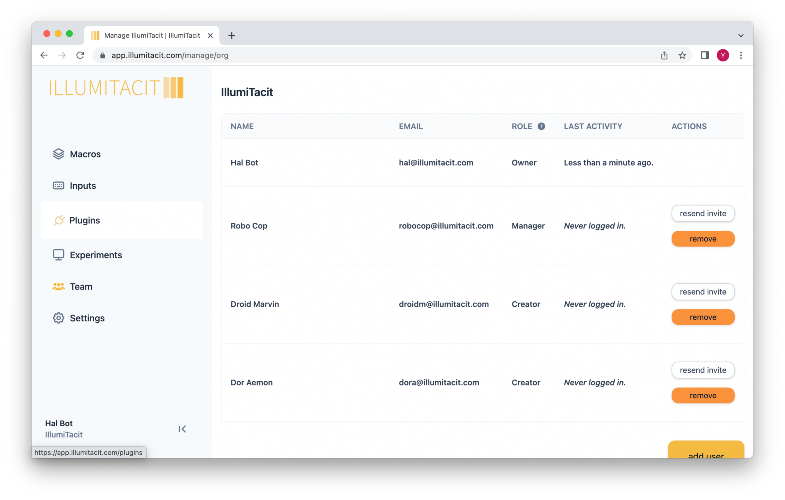Image resolution: width=785 pixels, height=500 pixels.
Task: Close the Manage IllumiTacit tab
Action: coord(210,36)
